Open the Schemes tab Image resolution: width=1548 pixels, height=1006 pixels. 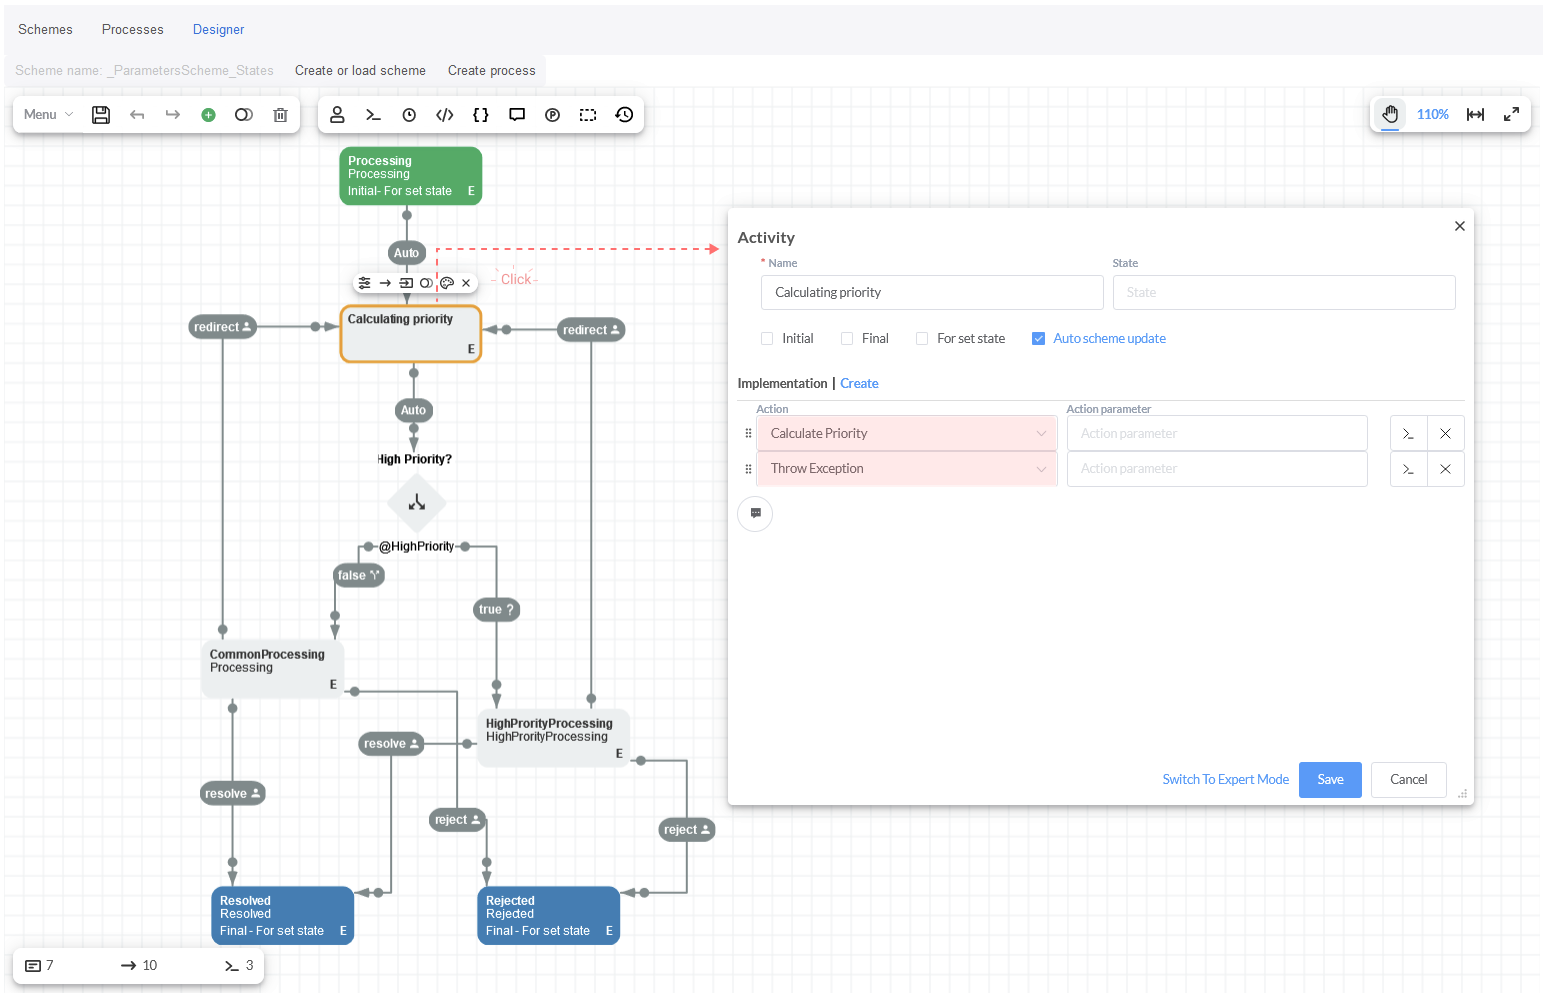(45, 30)
